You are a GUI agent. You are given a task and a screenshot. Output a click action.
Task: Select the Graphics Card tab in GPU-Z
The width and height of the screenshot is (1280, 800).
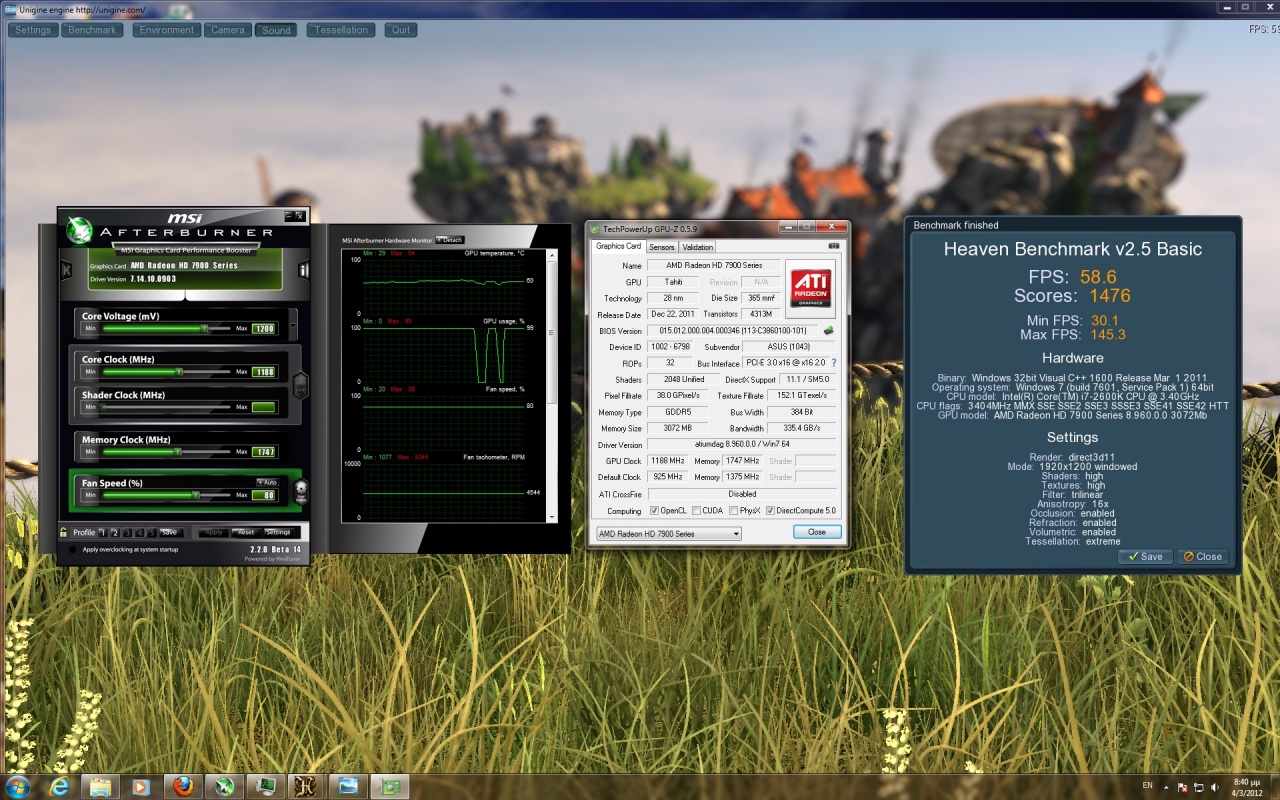[x=618, y=246]
